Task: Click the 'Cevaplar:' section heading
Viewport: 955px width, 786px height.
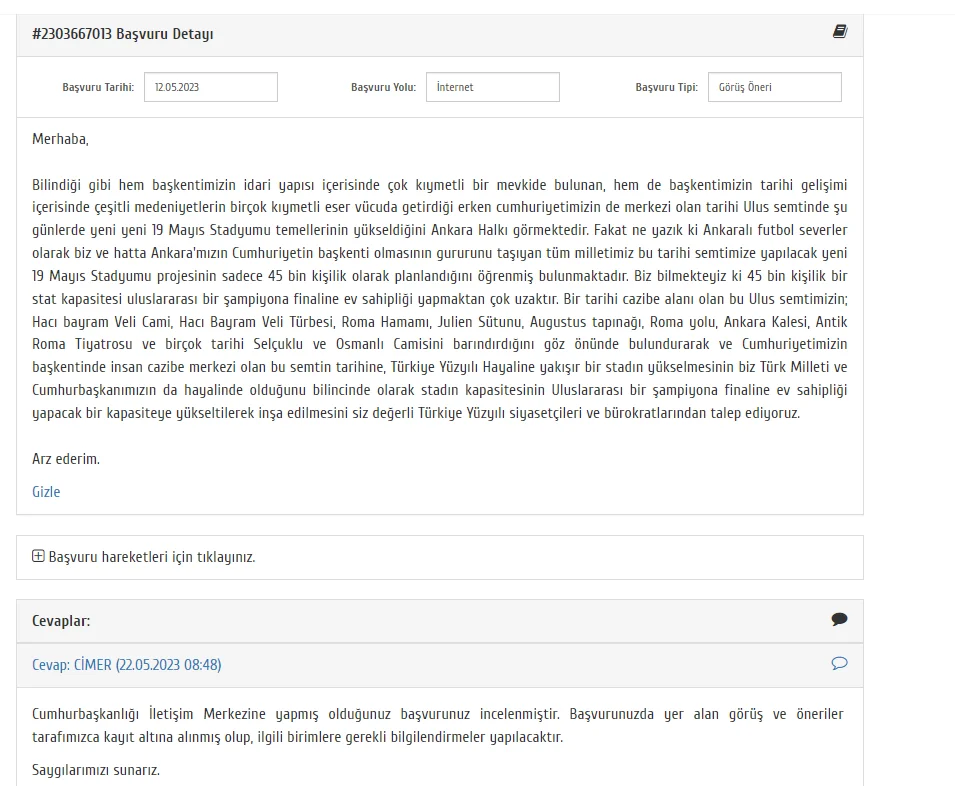Action: coord(61,621)
